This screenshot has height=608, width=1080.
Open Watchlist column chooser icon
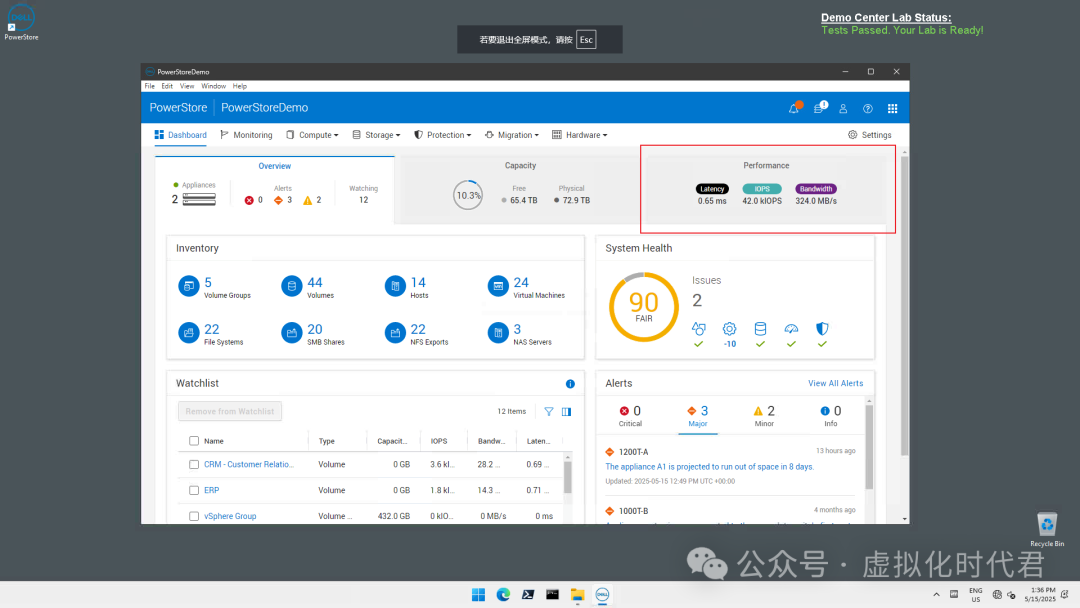pyautogui.click(x=566, y=412)
